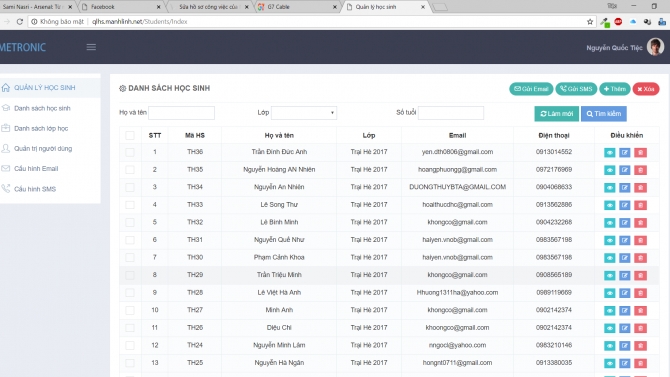Edit record of Trần Đình Đức Anh

pyautogui.click(x=625, y=153)
